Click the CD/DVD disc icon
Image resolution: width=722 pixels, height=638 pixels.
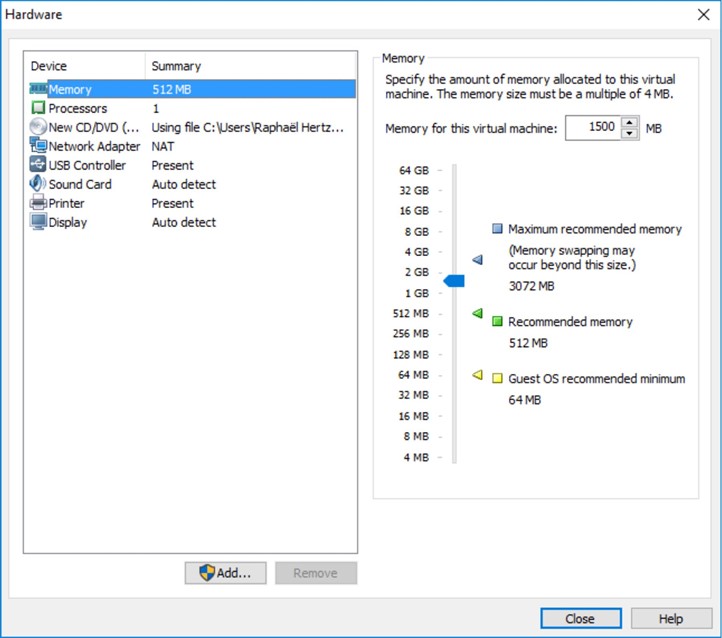pos(38,127)
